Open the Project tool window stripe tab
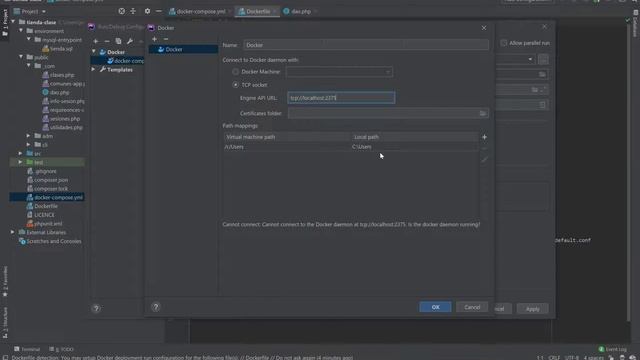This screenshot has width=640, height=360. 5,22
